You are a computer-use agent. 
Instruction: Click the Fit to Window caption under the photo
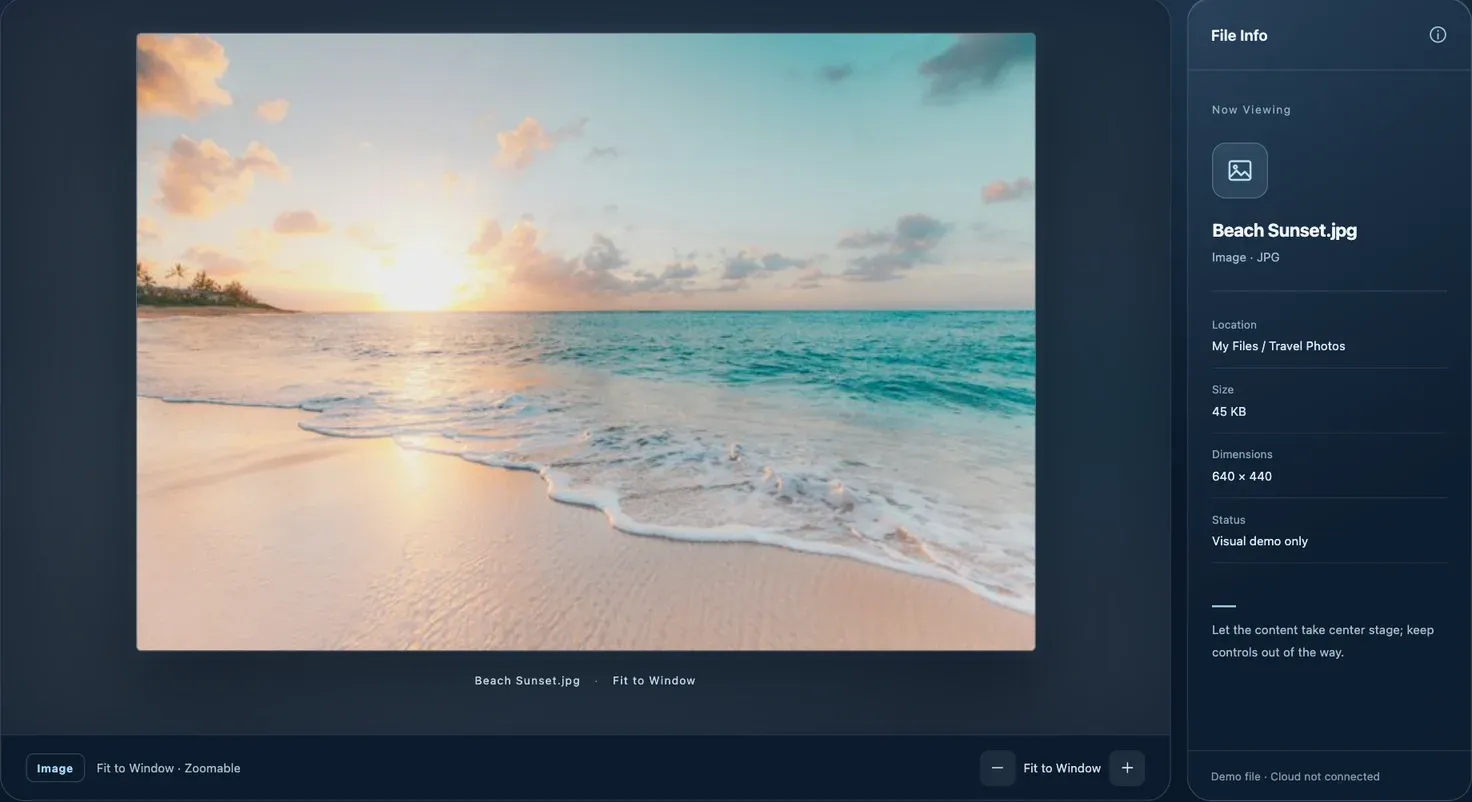[654, 680]
